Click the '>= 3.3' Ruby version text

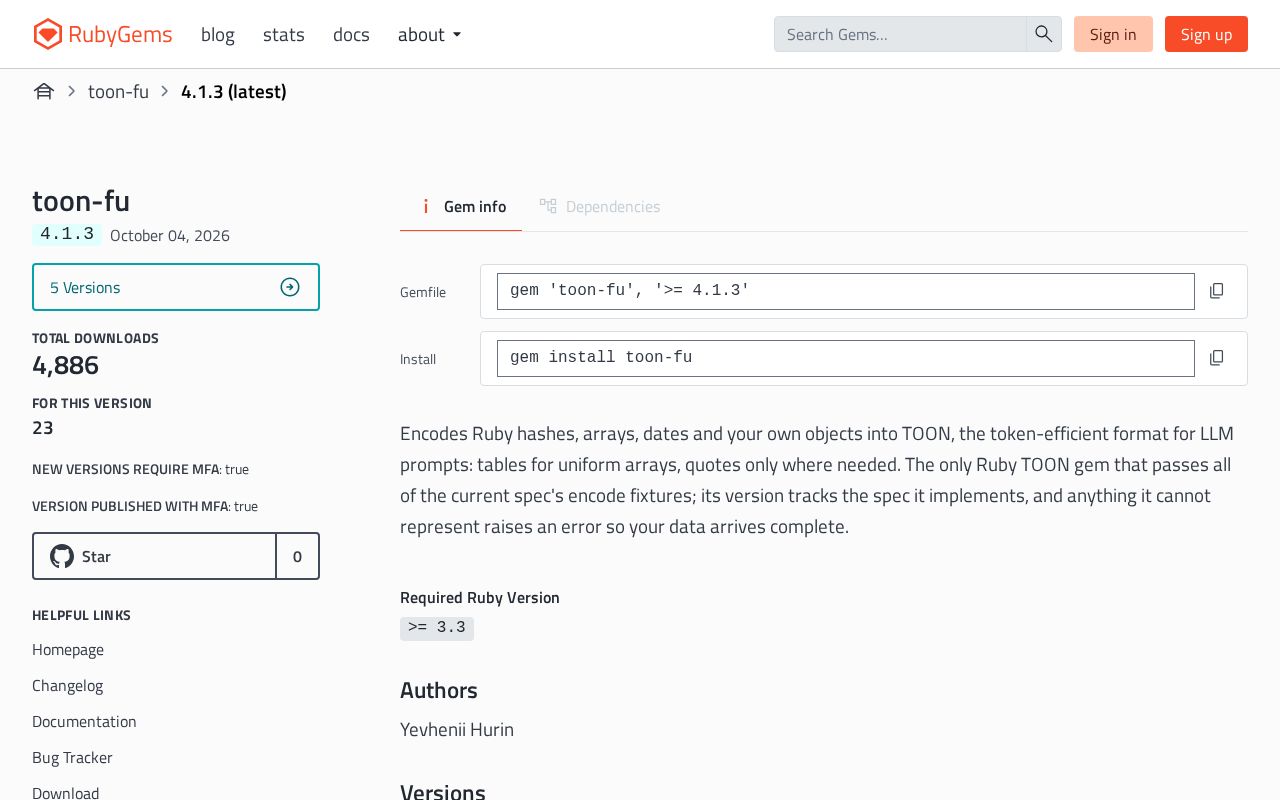tap(437, 628)
